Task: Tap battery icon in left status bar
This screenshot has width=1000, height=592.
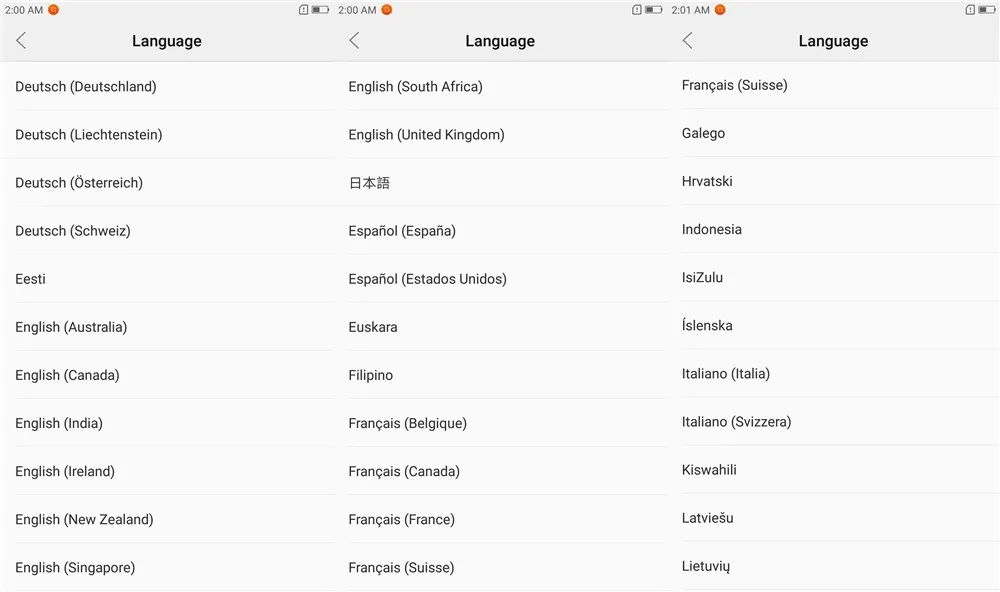Action: pyautogui.click(x=320, y=10)
